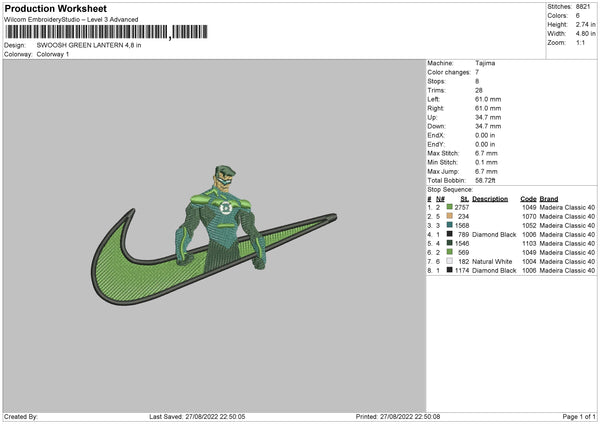Viewport: 600px width, 424px height.
Task: Click the 'Color changes:' label
Action: (449, 72)
